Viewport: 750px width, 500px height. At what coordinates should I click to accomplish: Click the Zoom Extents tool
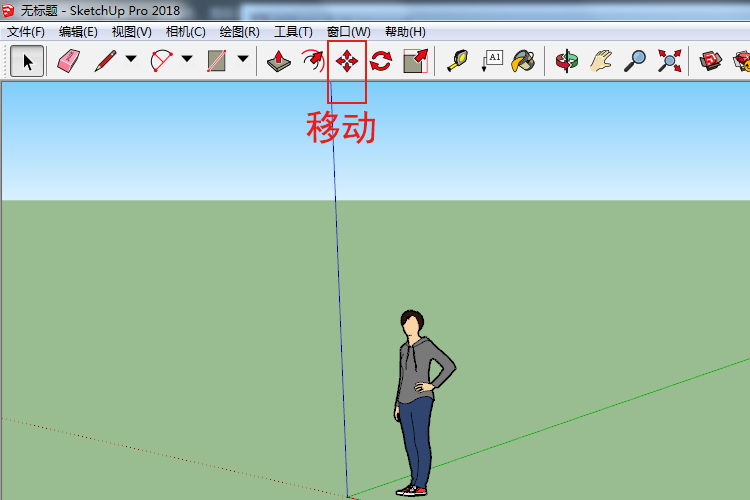coord(668,61)
